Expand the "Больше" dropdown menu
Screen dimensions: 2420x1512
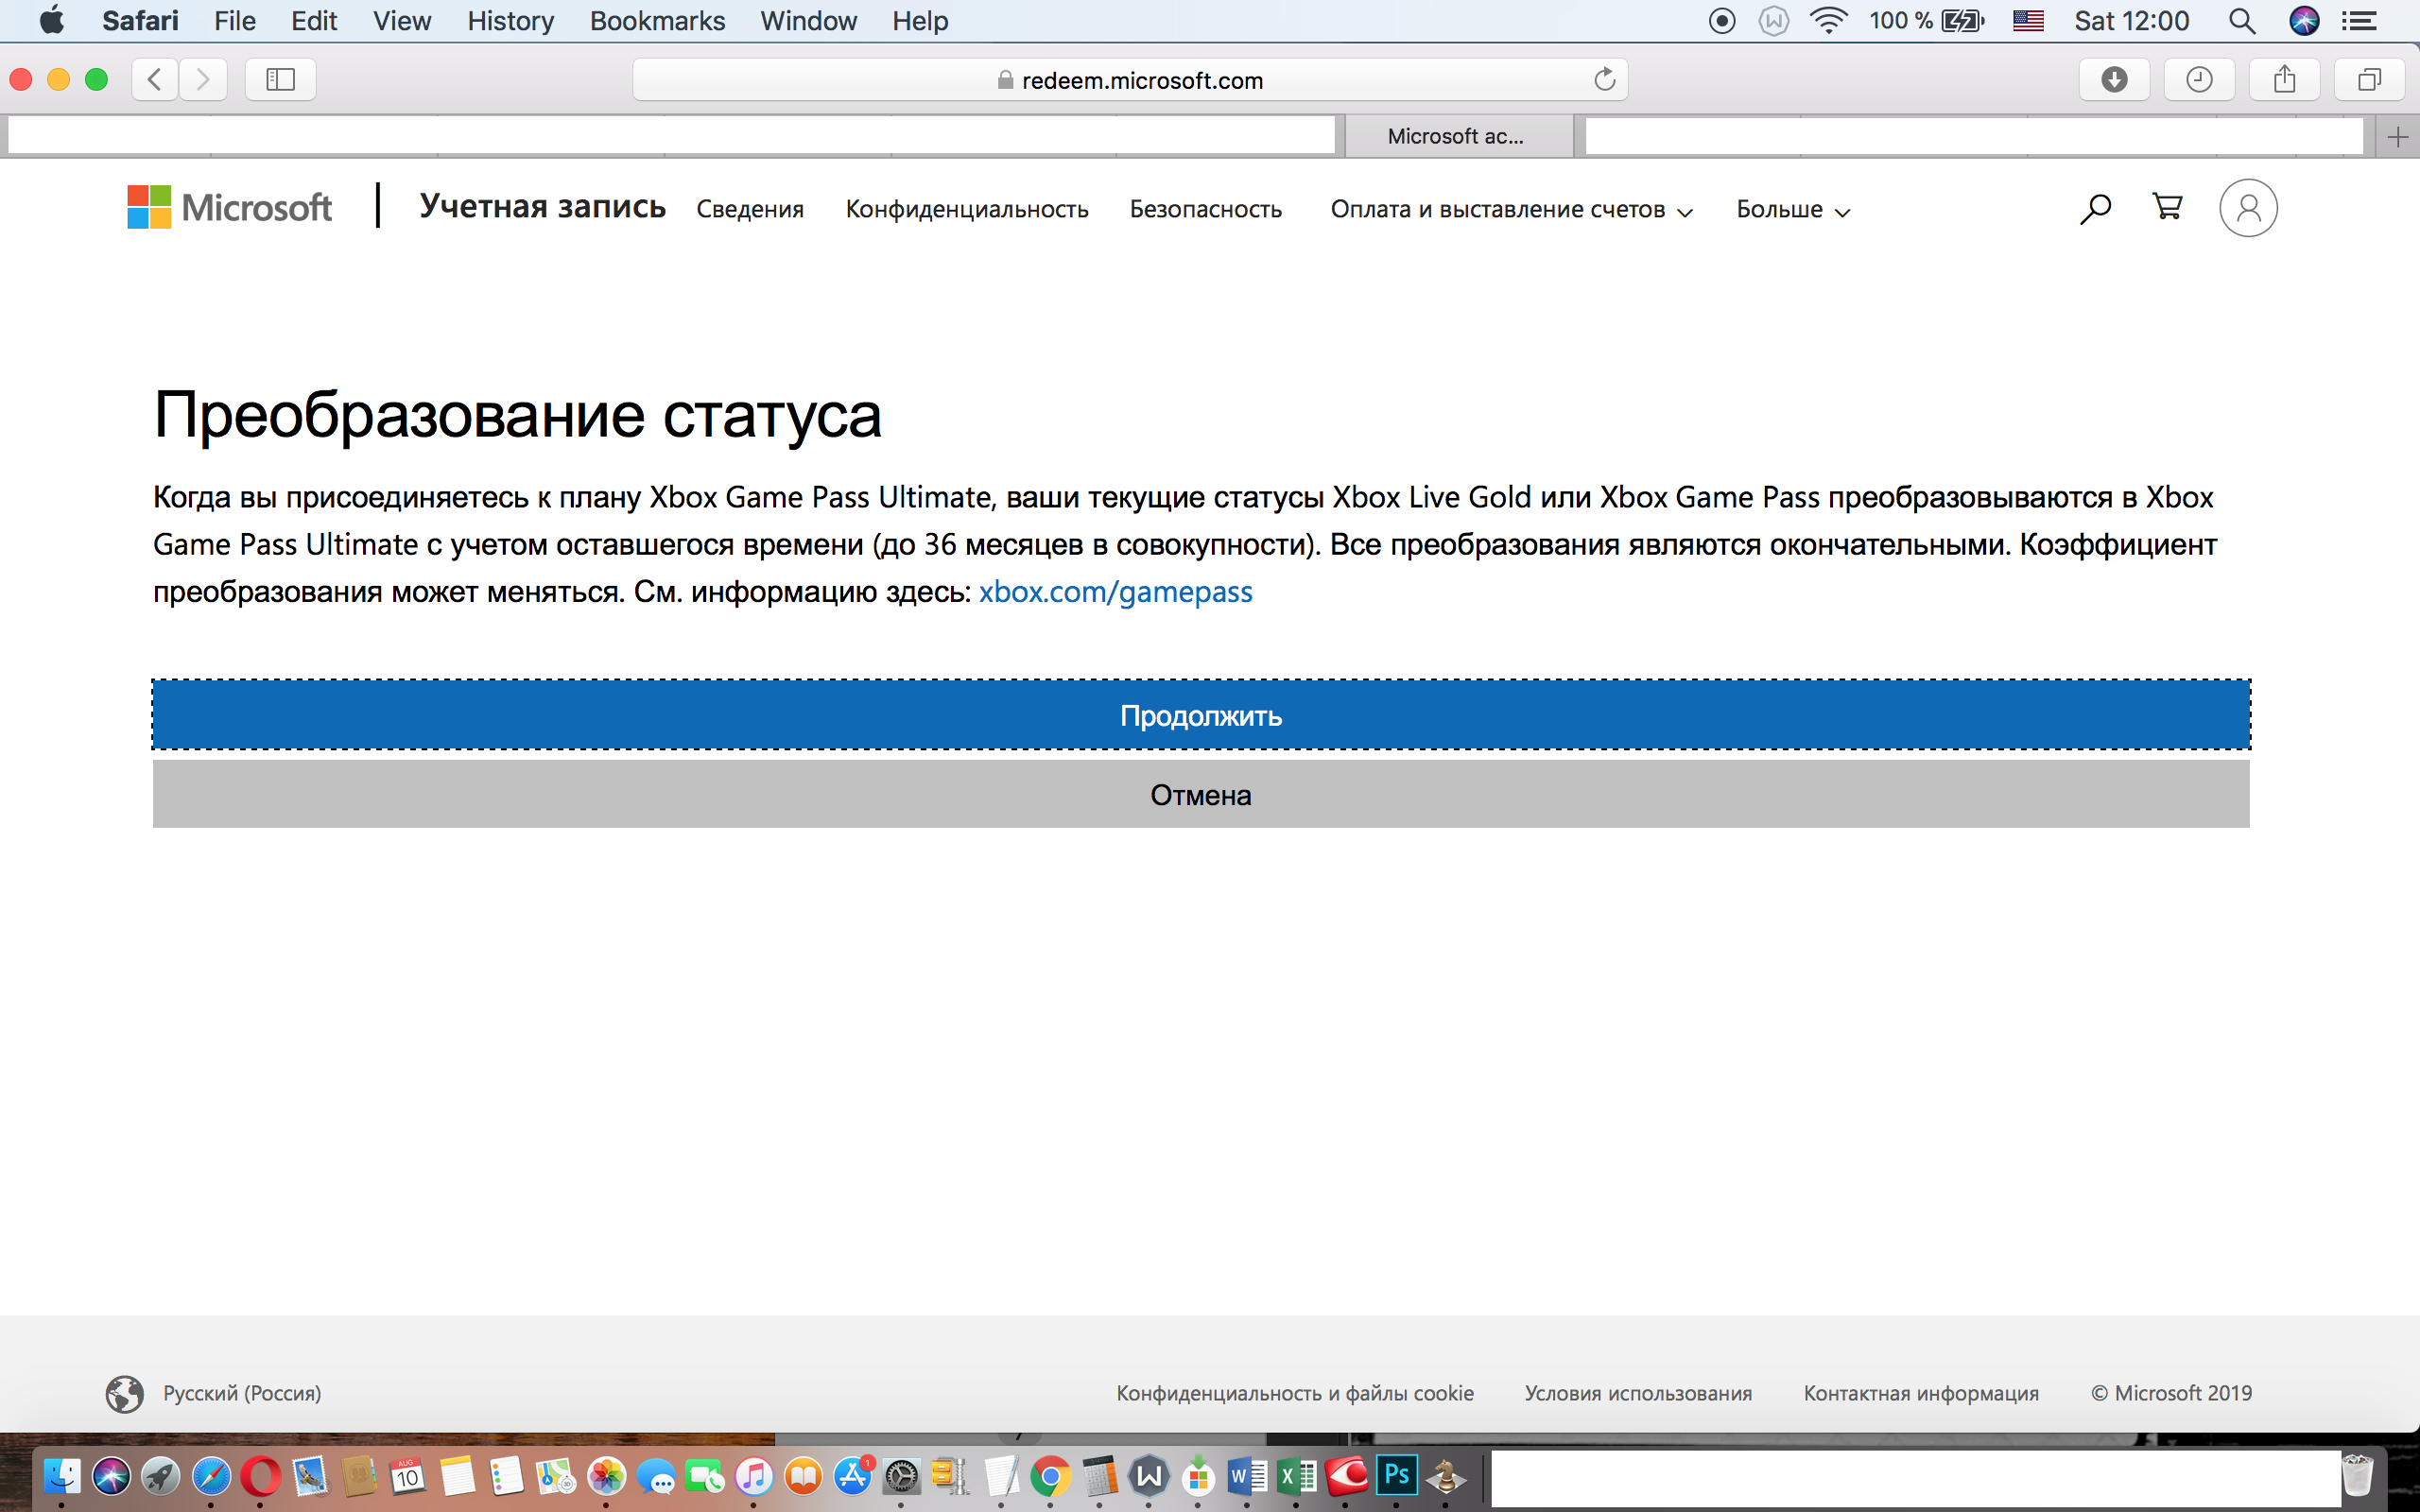[1792, 210]
